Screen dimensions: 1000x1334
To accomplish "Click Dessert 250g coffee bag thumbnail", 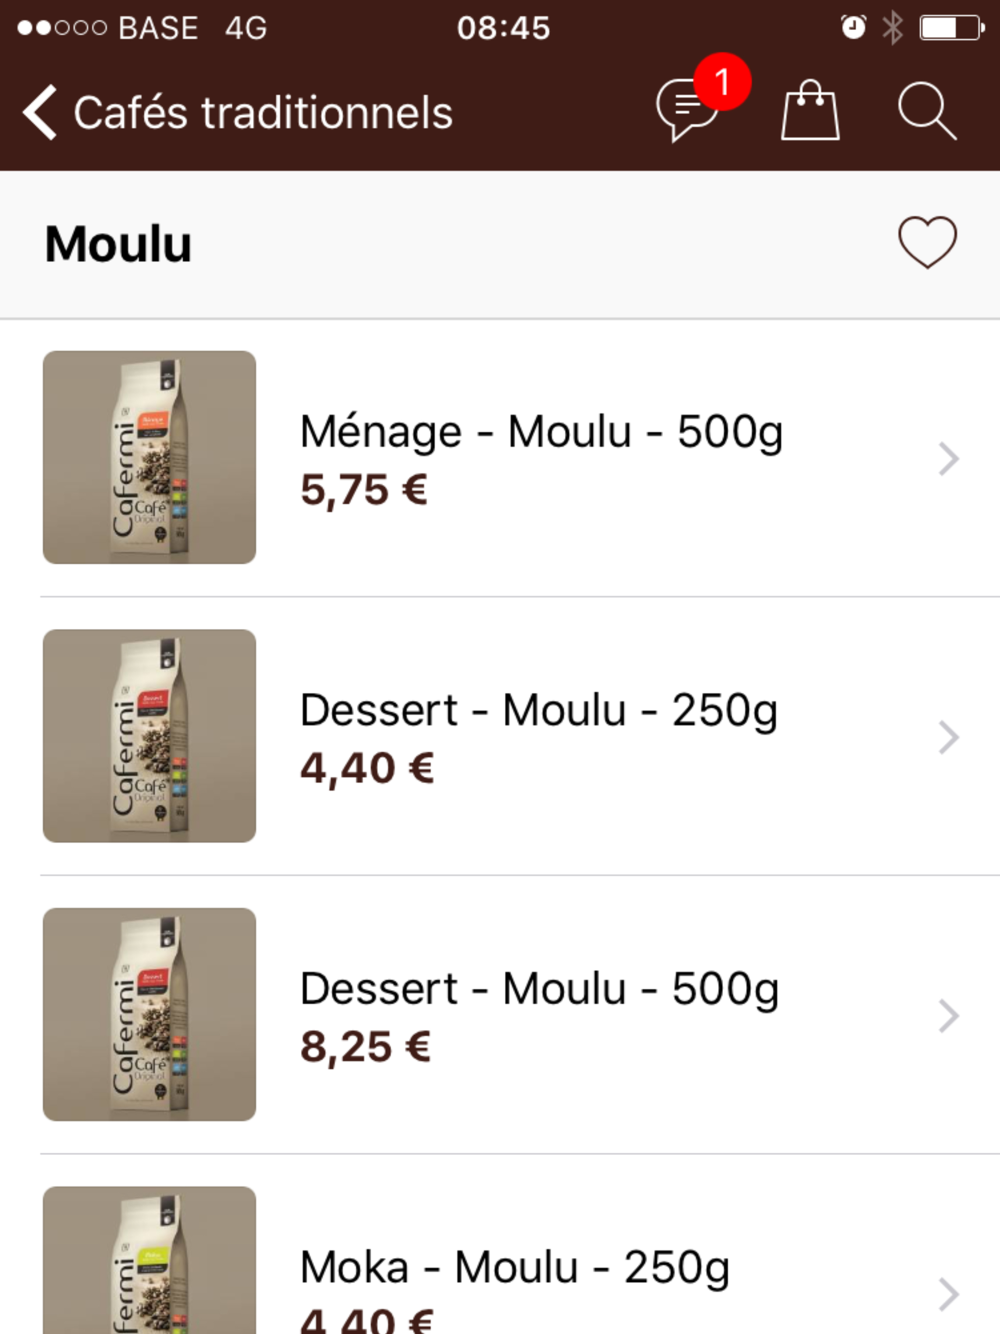I will pyautogui.click(x=149, y=736).
